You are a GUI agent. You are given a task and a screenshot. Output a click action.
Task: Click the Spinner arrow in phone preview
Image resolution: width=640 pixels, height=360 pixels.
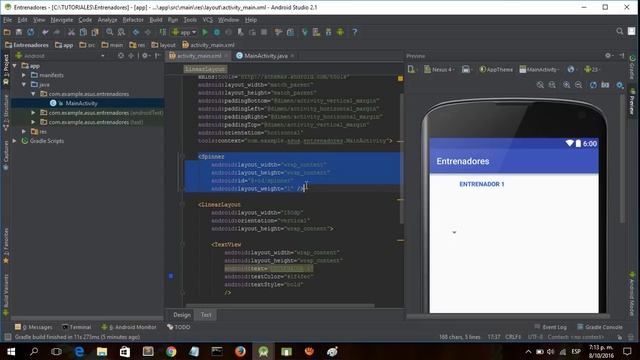coord(454,233)
